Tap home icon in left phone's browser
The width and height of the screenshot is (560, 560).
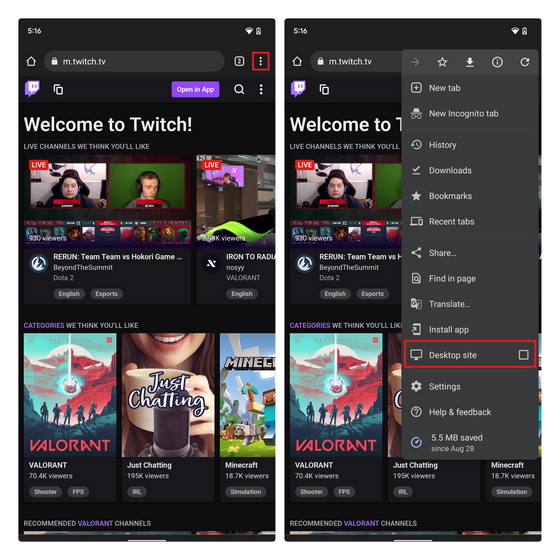(x=31, y=61)
